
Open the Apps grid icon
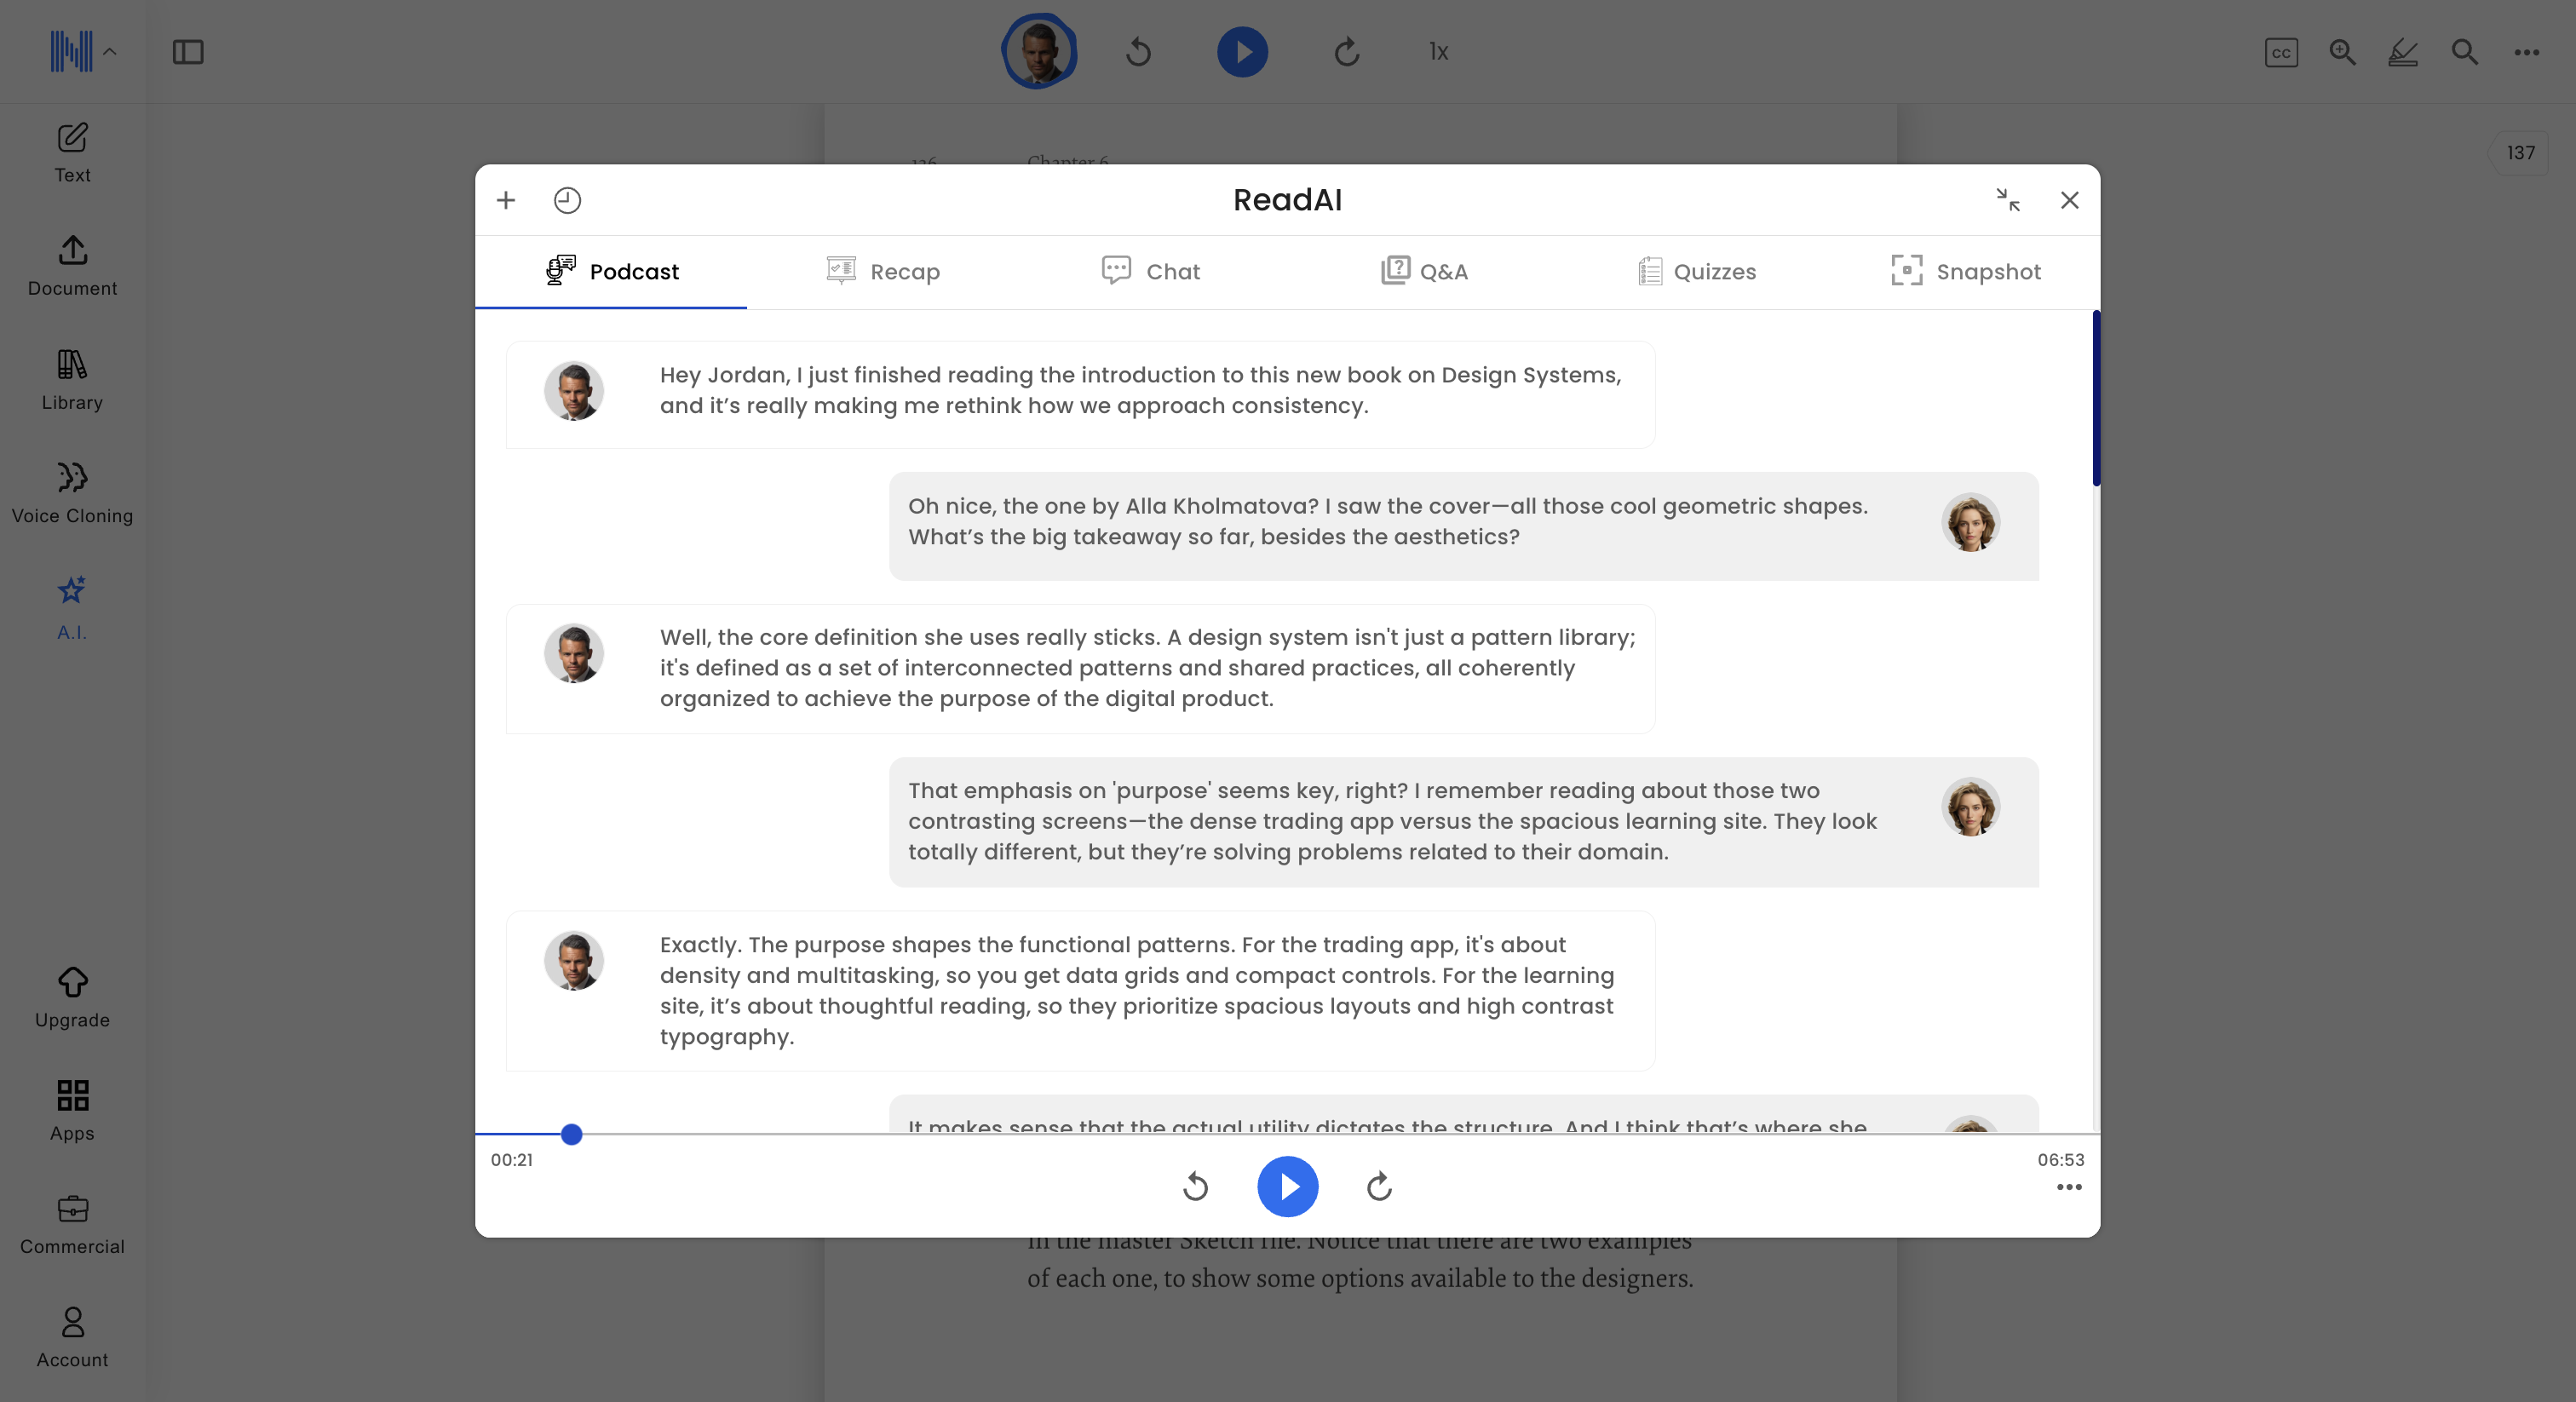pos(72,1109)
